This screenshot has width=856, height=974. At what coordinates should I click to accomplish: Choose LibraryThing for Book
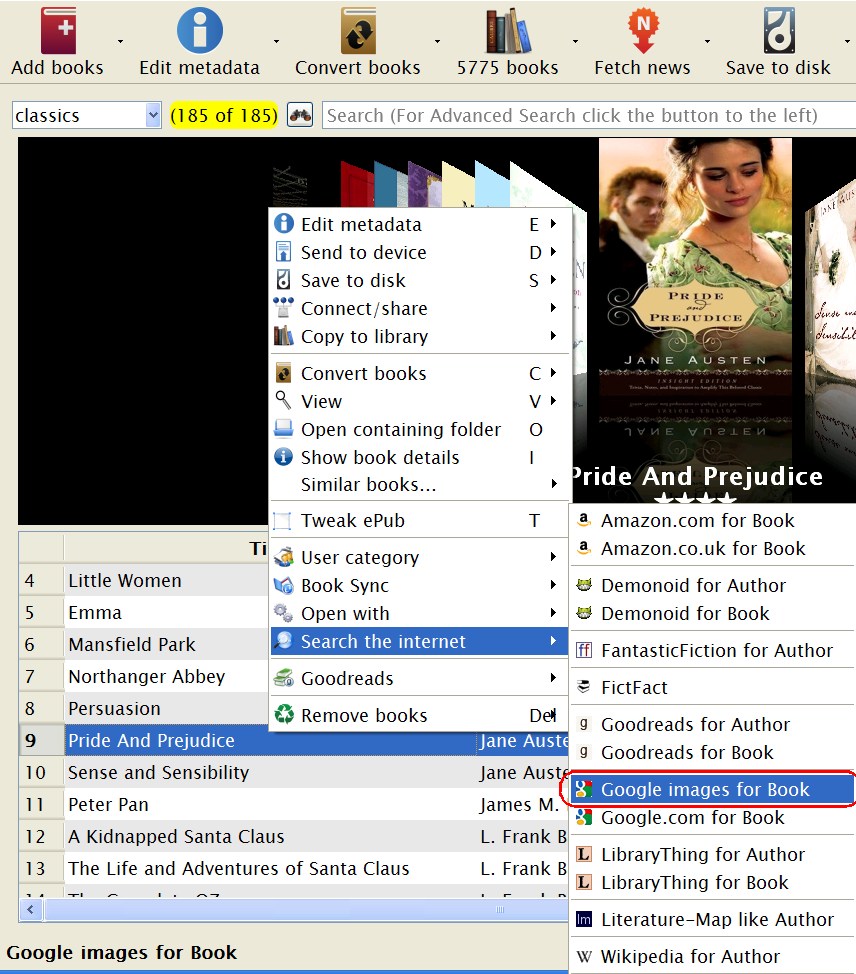(x=713, y=882)
